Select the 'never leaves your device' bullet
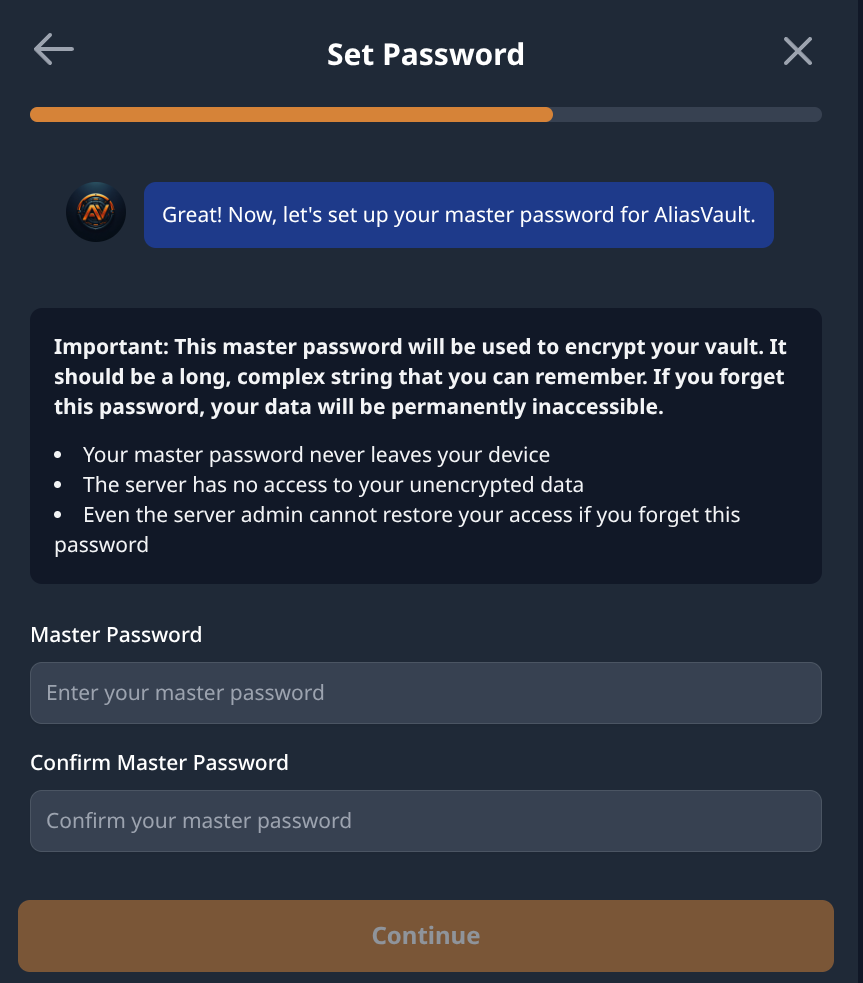863x983 pixels. pos(316,455)
